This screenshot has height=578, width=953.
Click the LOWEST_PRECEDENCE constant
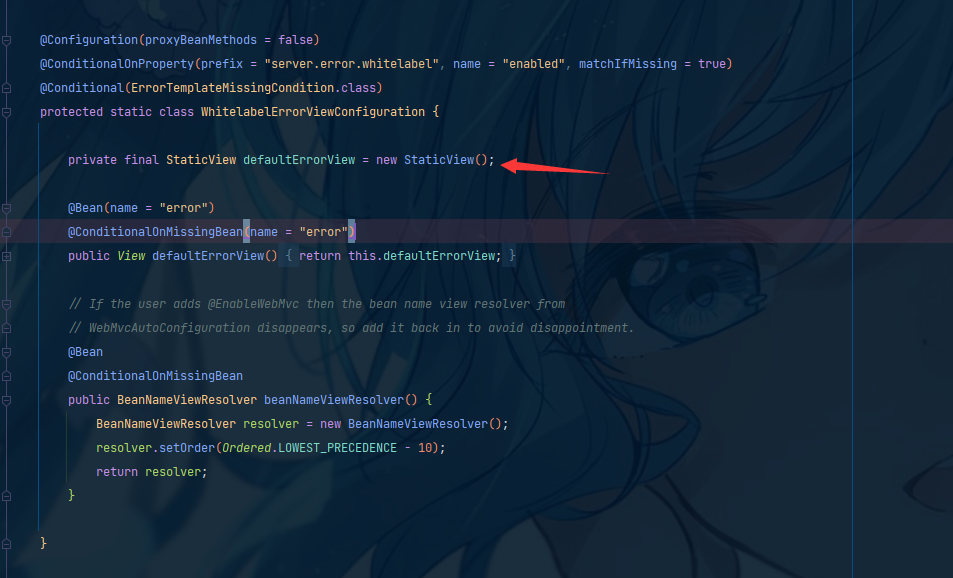click(337, 448)
